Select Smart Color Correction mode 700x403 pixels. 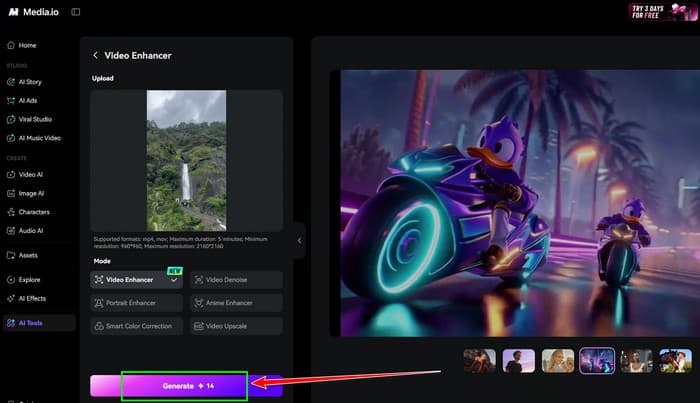click(x=136, y=326)
